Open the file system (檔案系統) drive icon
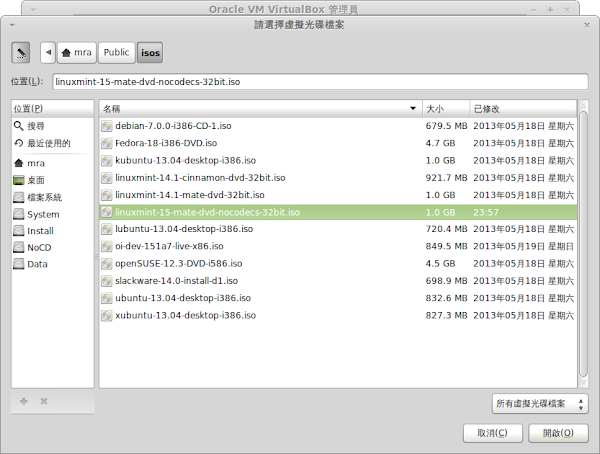The width and height of the screenshot is (600, 454). 18,197
